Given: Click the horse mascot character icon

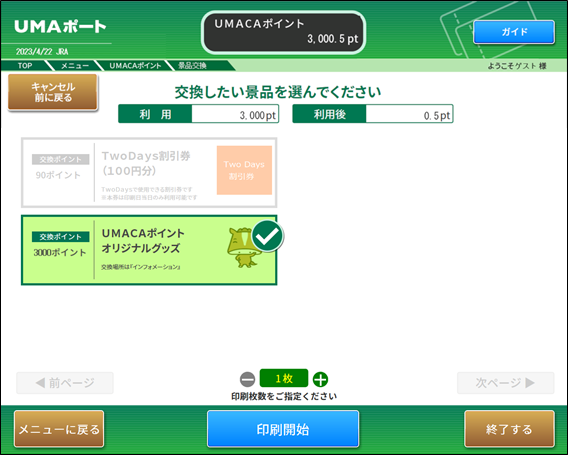Looking at the screenshot, I should coord(241,248).
